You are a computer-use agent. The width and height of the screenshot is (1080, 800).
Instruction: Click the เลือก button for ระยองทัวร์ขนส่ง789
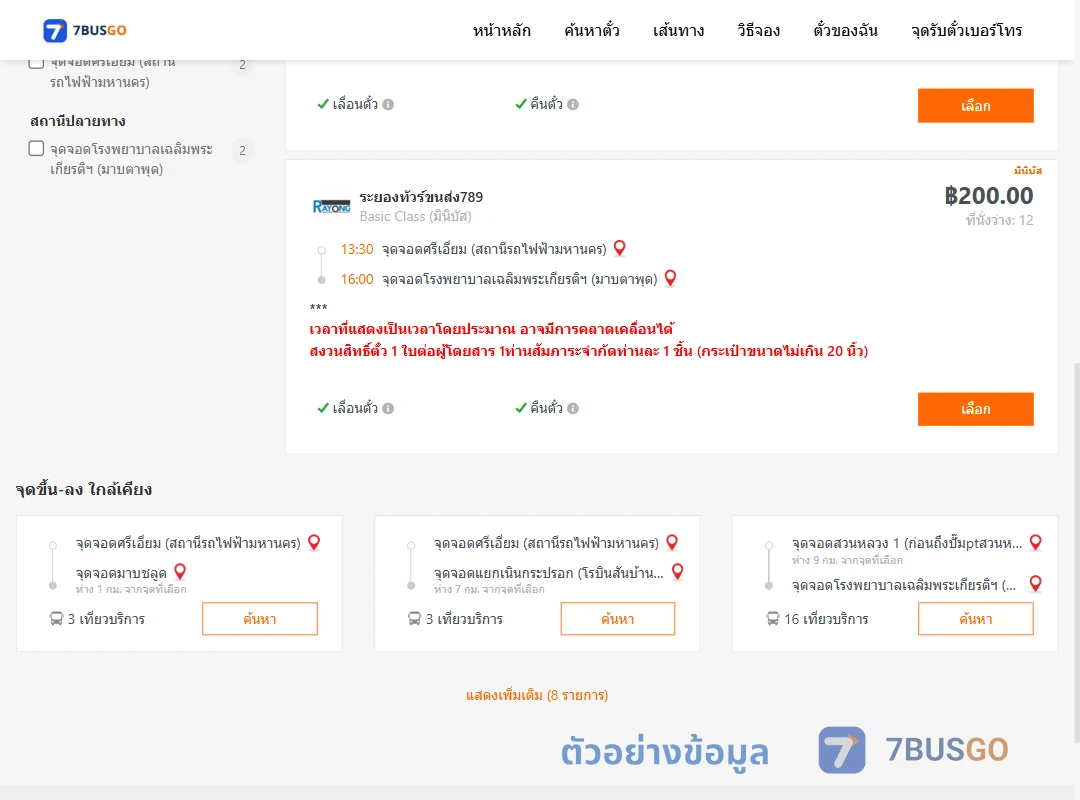coord(975,409)
